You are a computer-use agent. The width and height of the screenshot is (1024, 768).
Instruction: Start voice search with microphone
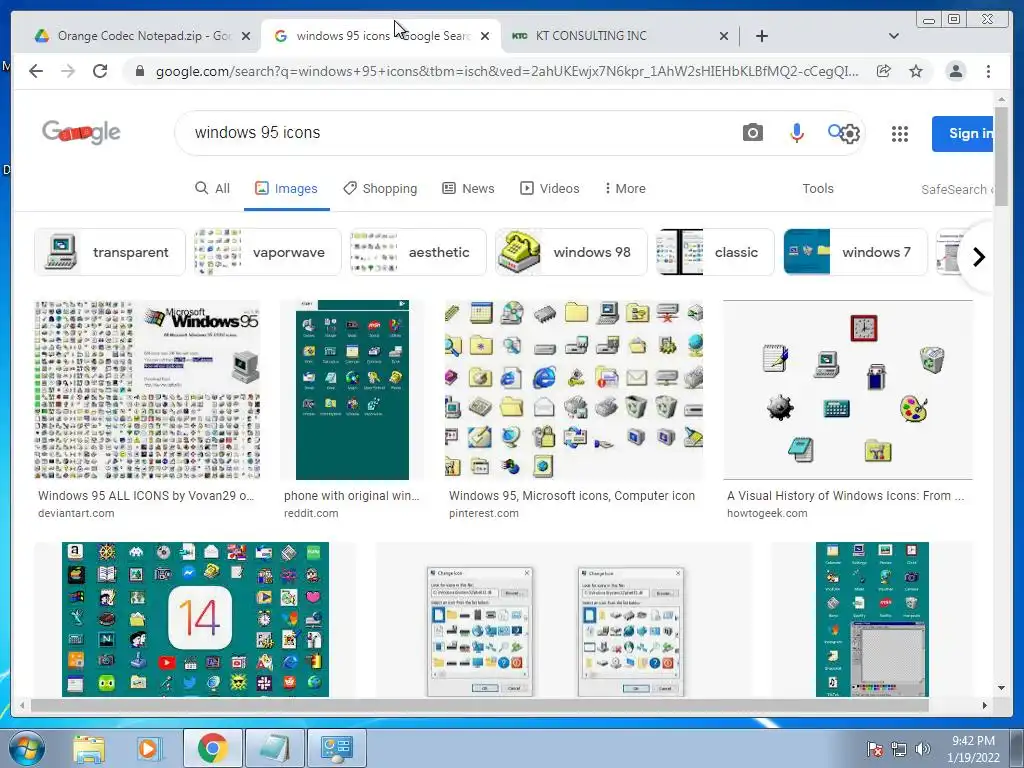pyautogui.click(x=796, y=133)
